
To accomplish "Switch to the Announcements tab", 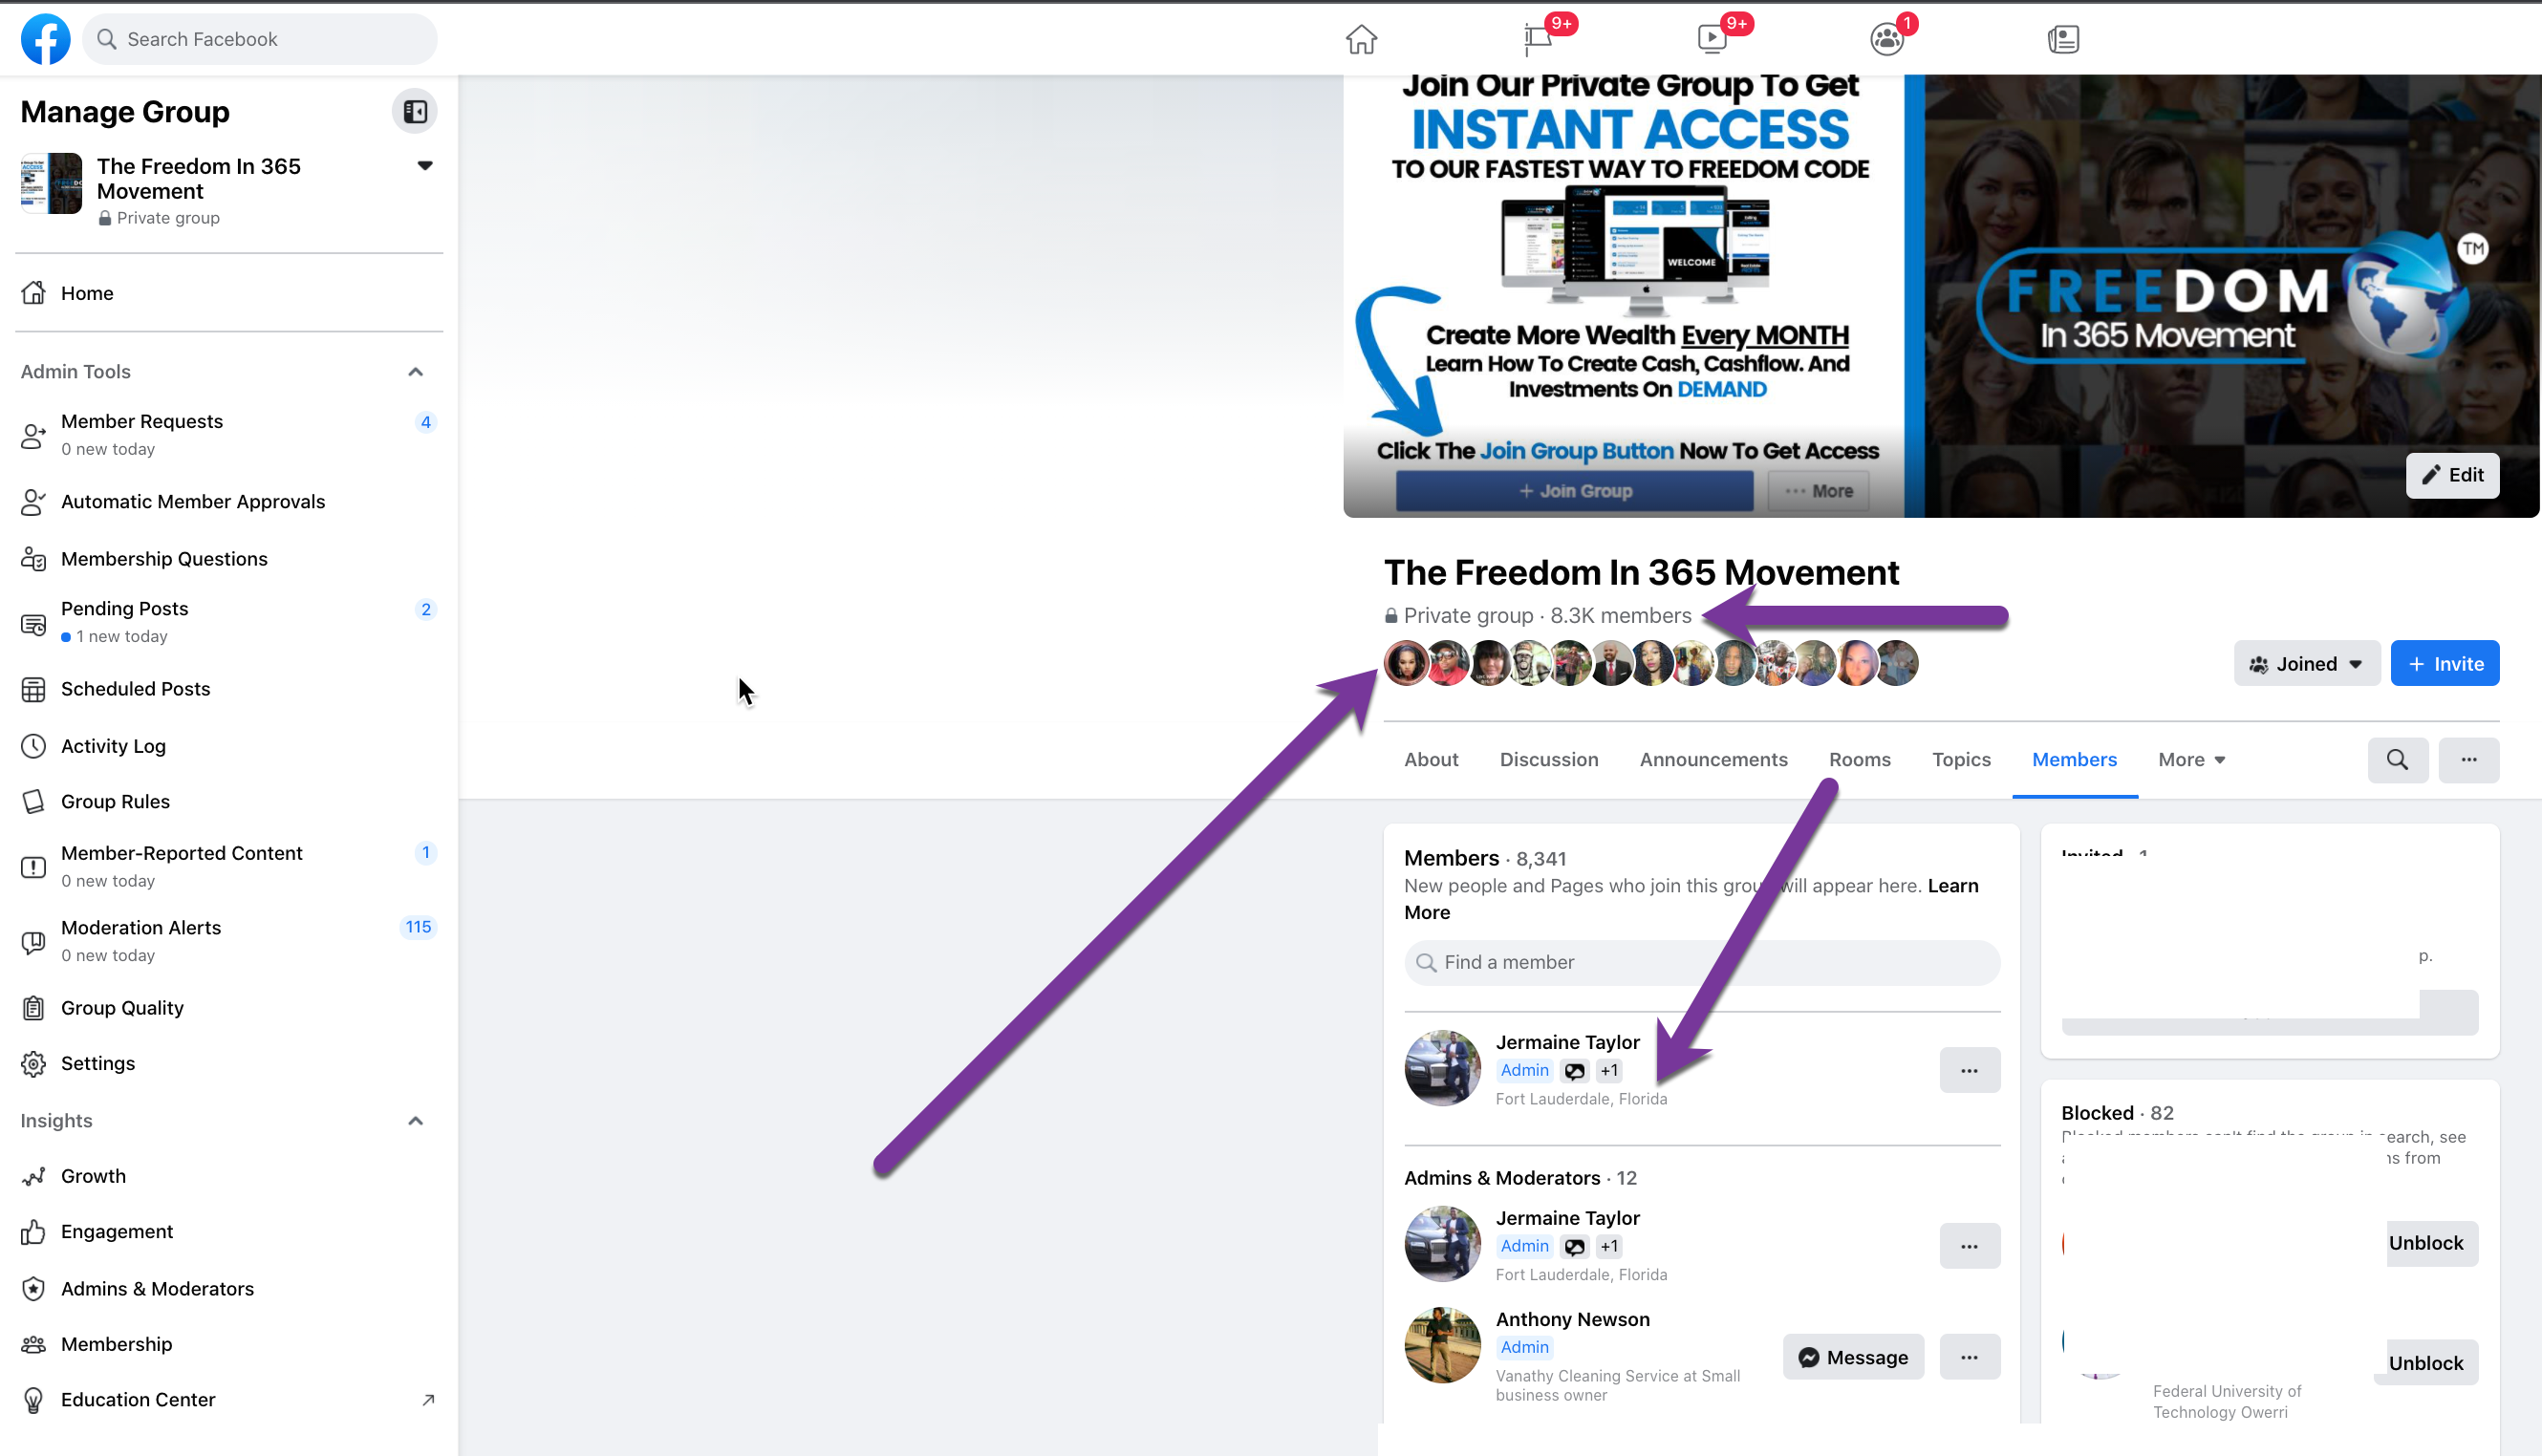I will [x=1713, y=760].
